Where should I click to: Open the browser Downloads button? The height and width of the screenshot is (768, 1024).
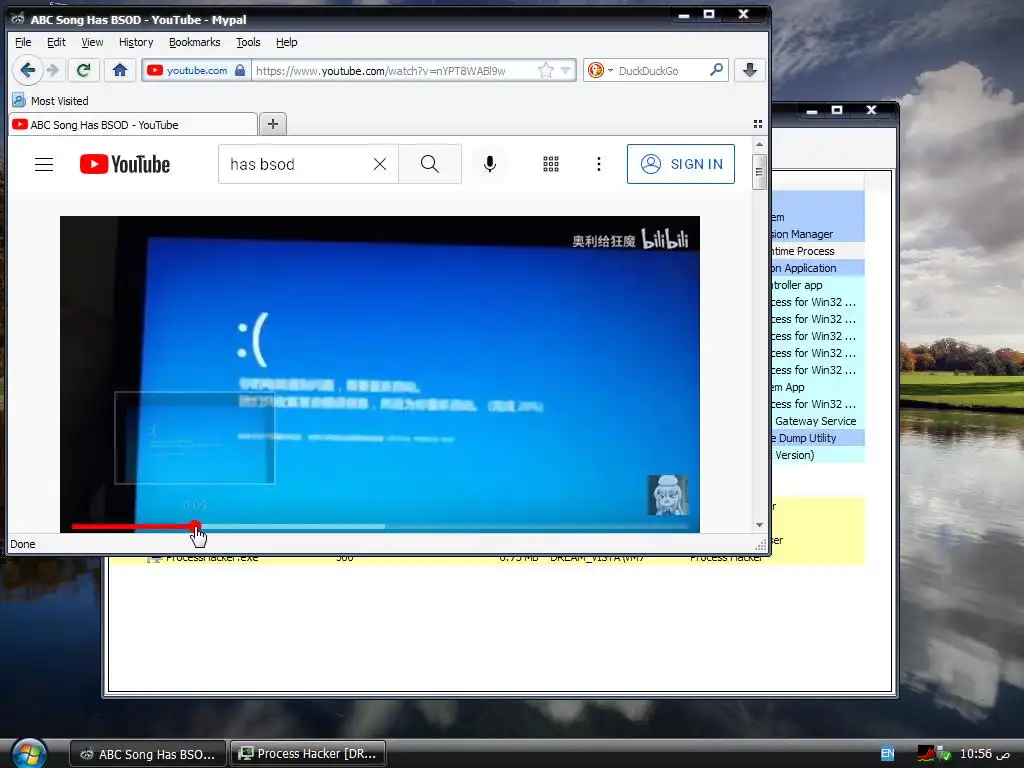tap(750, 71)
